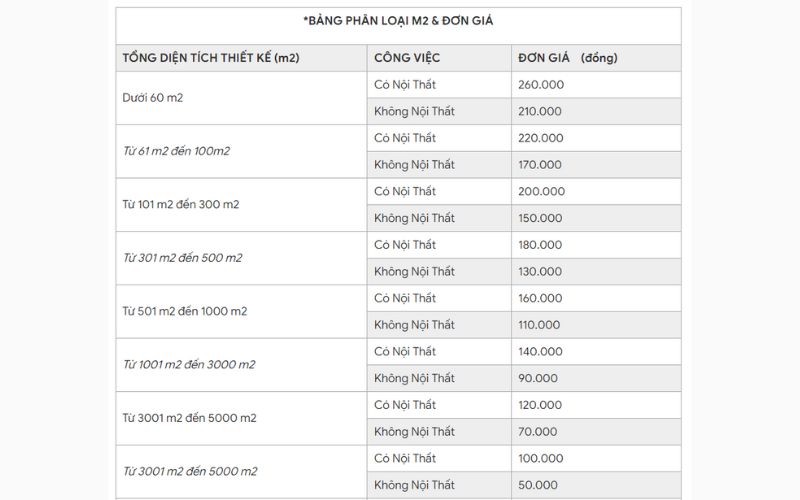Click the "Từ 1001 m2 đến 3000 m2" cell
The image size is (800, 500).
tap(189, 365)
